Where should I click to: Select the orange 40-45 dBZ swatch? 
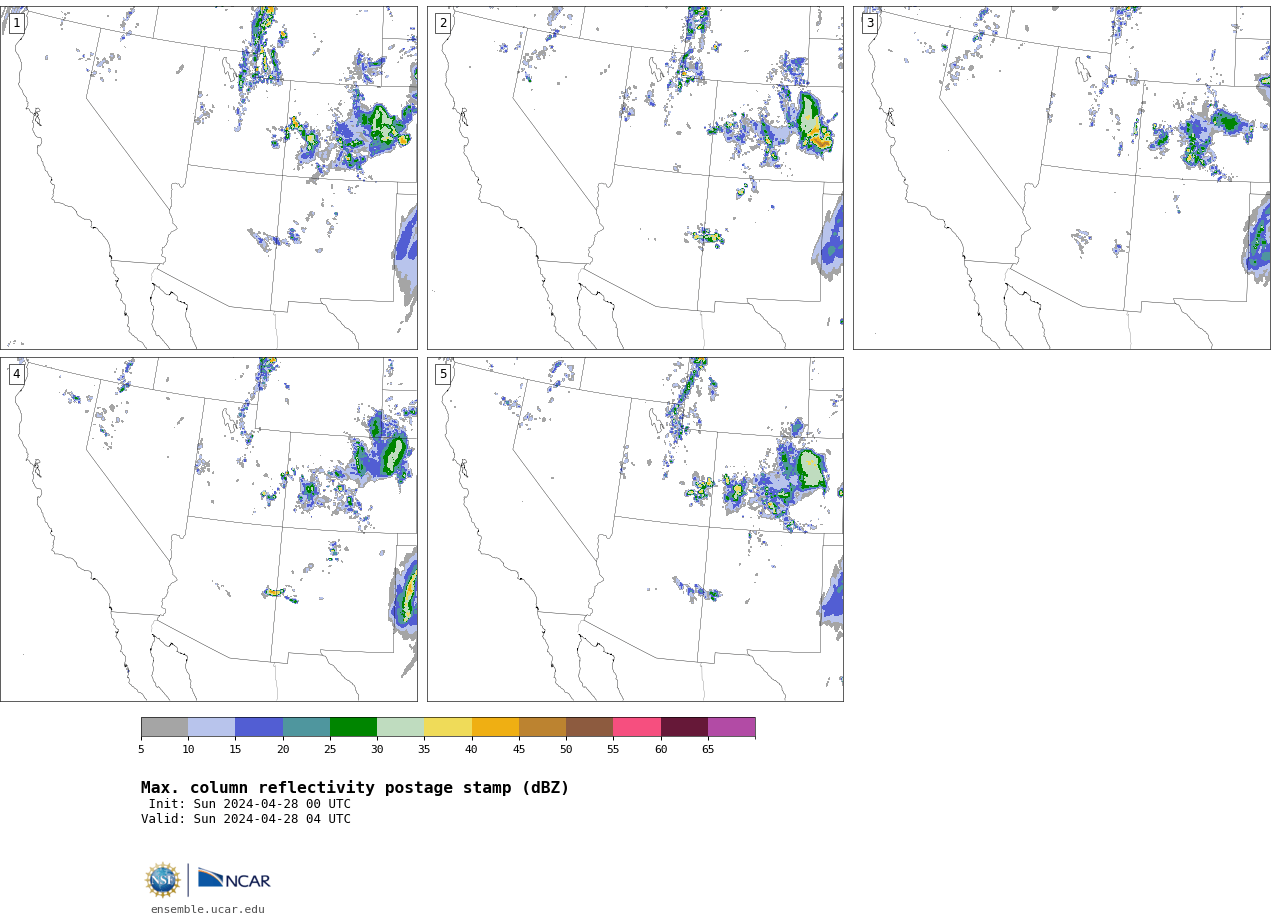pos(495,727)
